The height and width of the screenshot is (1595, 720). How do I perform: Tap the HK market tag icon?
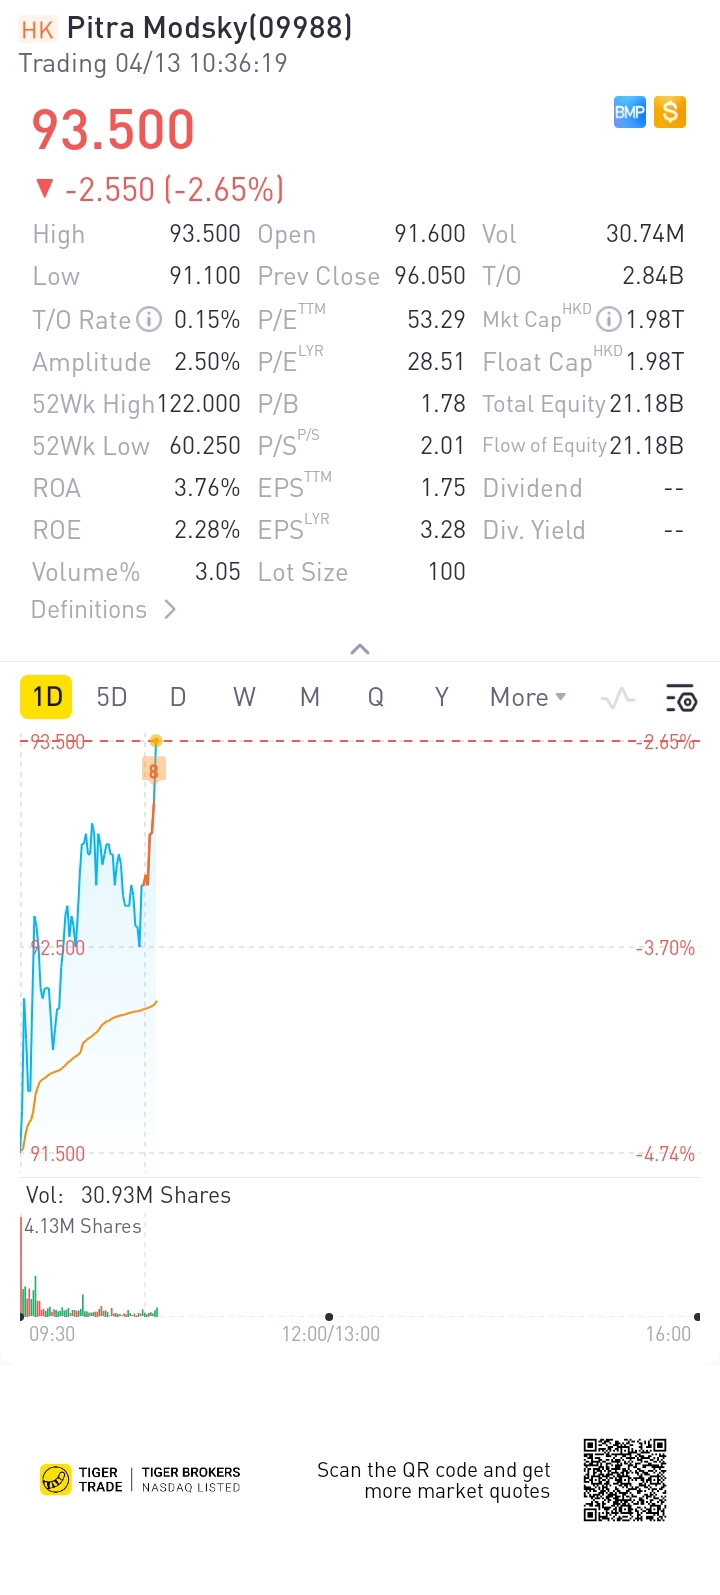pyautogui.click(x=38, y=29)
